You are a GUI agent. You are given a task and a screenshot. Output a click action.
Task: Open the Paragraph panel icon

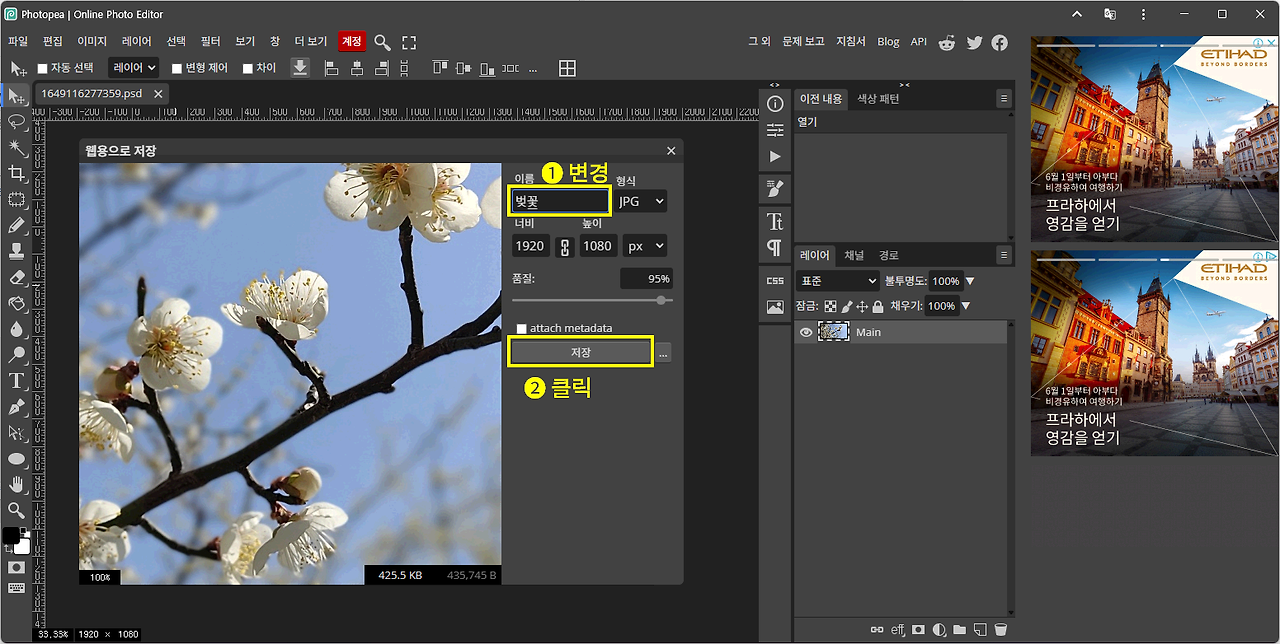pos(775,247)
